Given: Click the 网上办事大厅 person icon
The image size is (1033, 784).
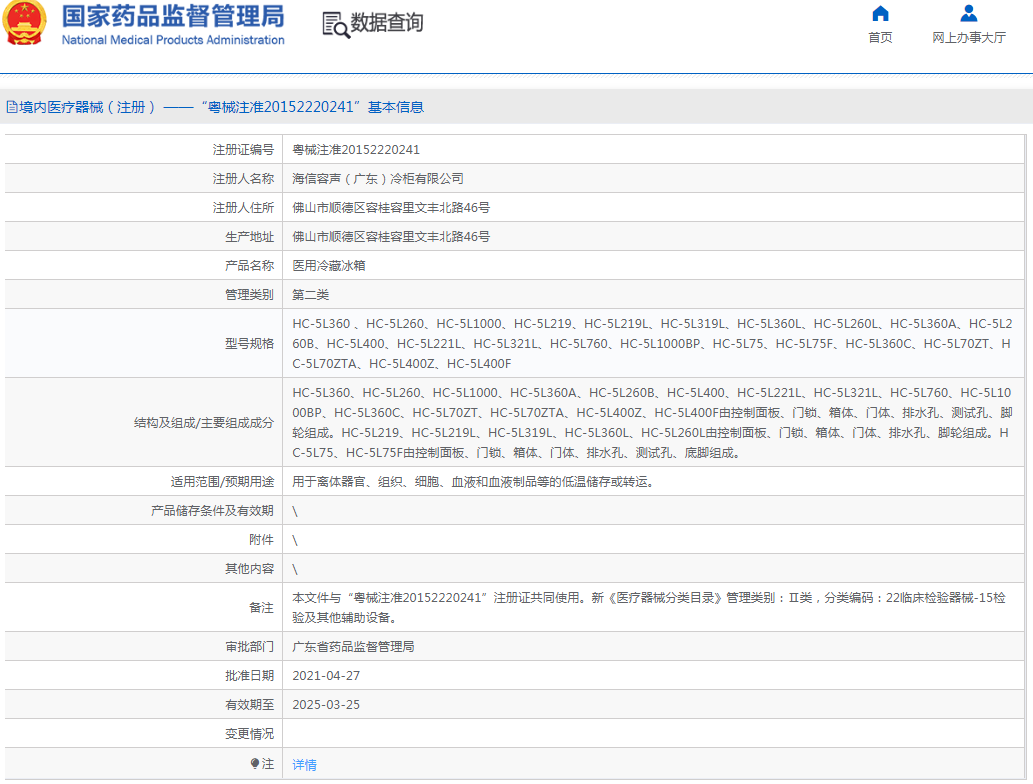Looking at the screenshot, I should pos(968,14).
